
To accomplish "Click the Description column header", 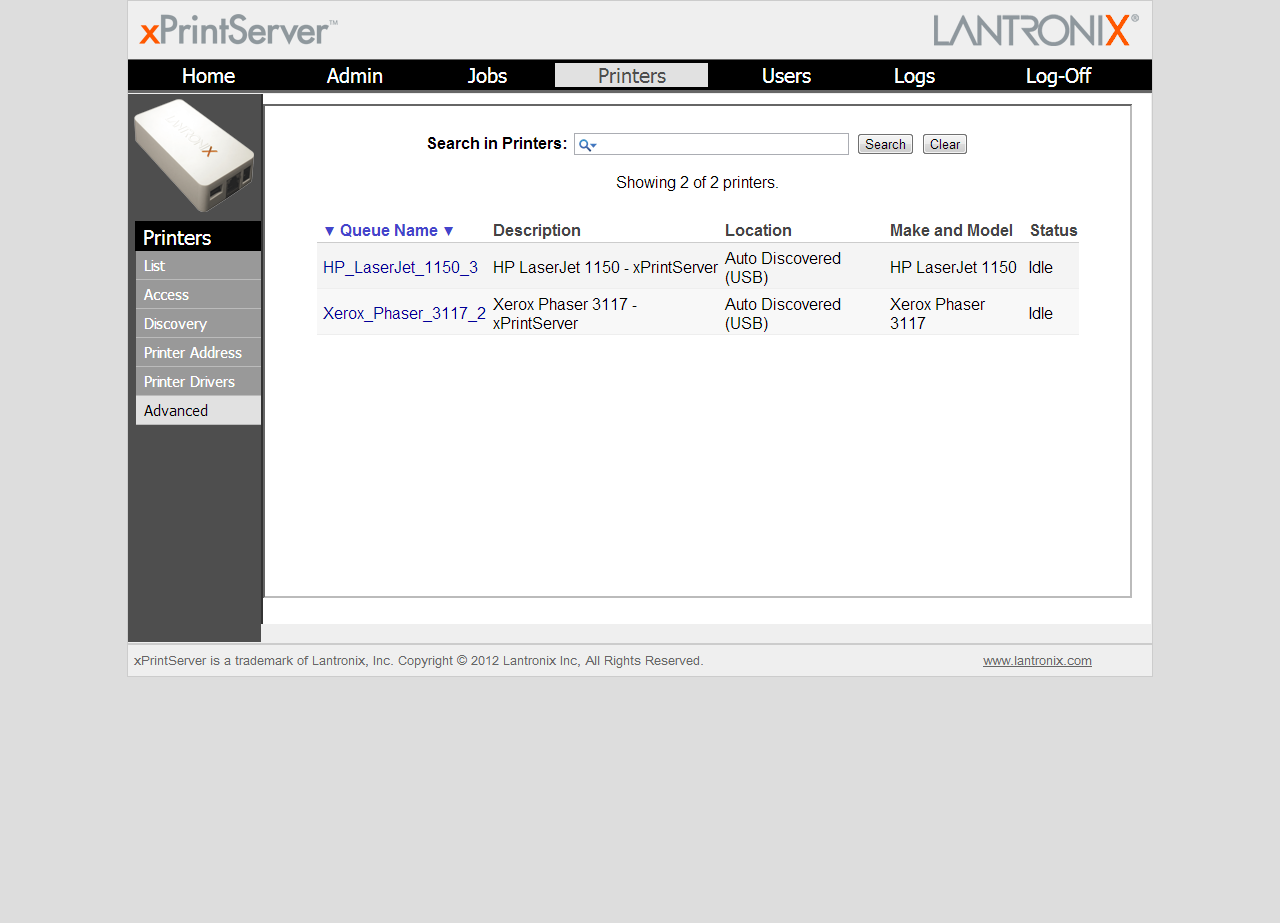I will click(x=537, y=231).
